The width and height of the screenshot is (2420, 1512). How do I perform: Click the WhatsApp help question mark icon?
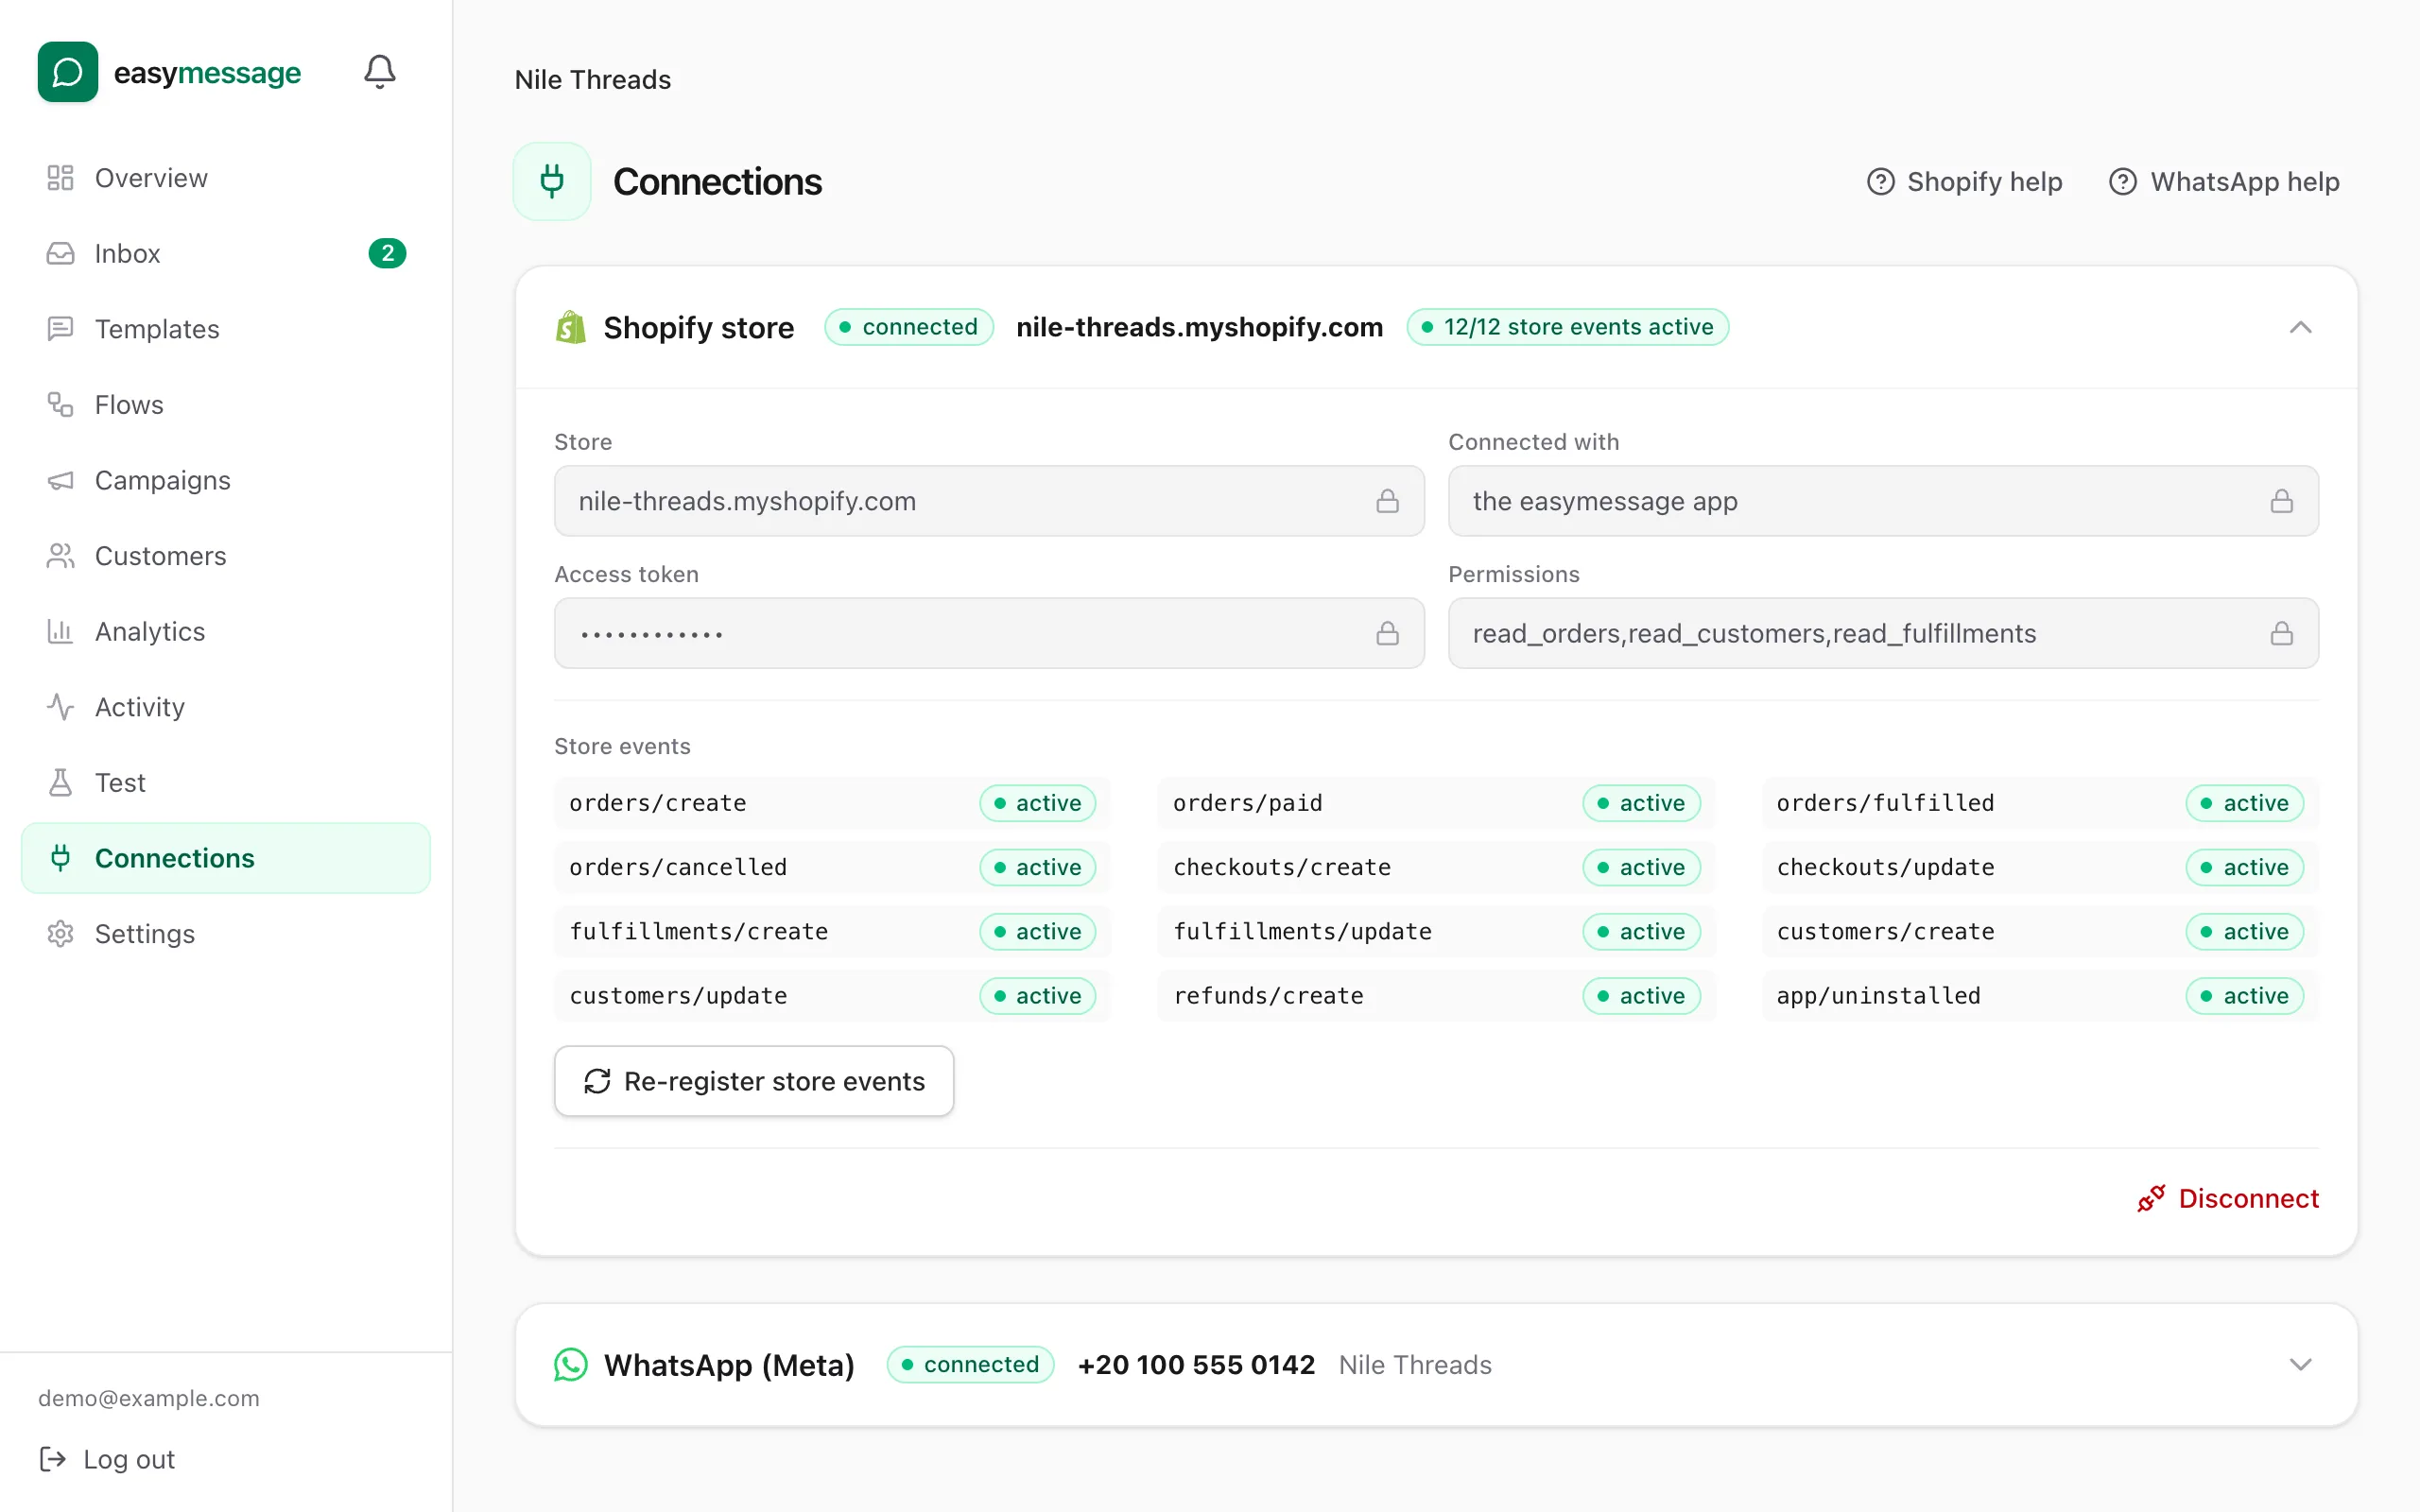[2123, 181]
